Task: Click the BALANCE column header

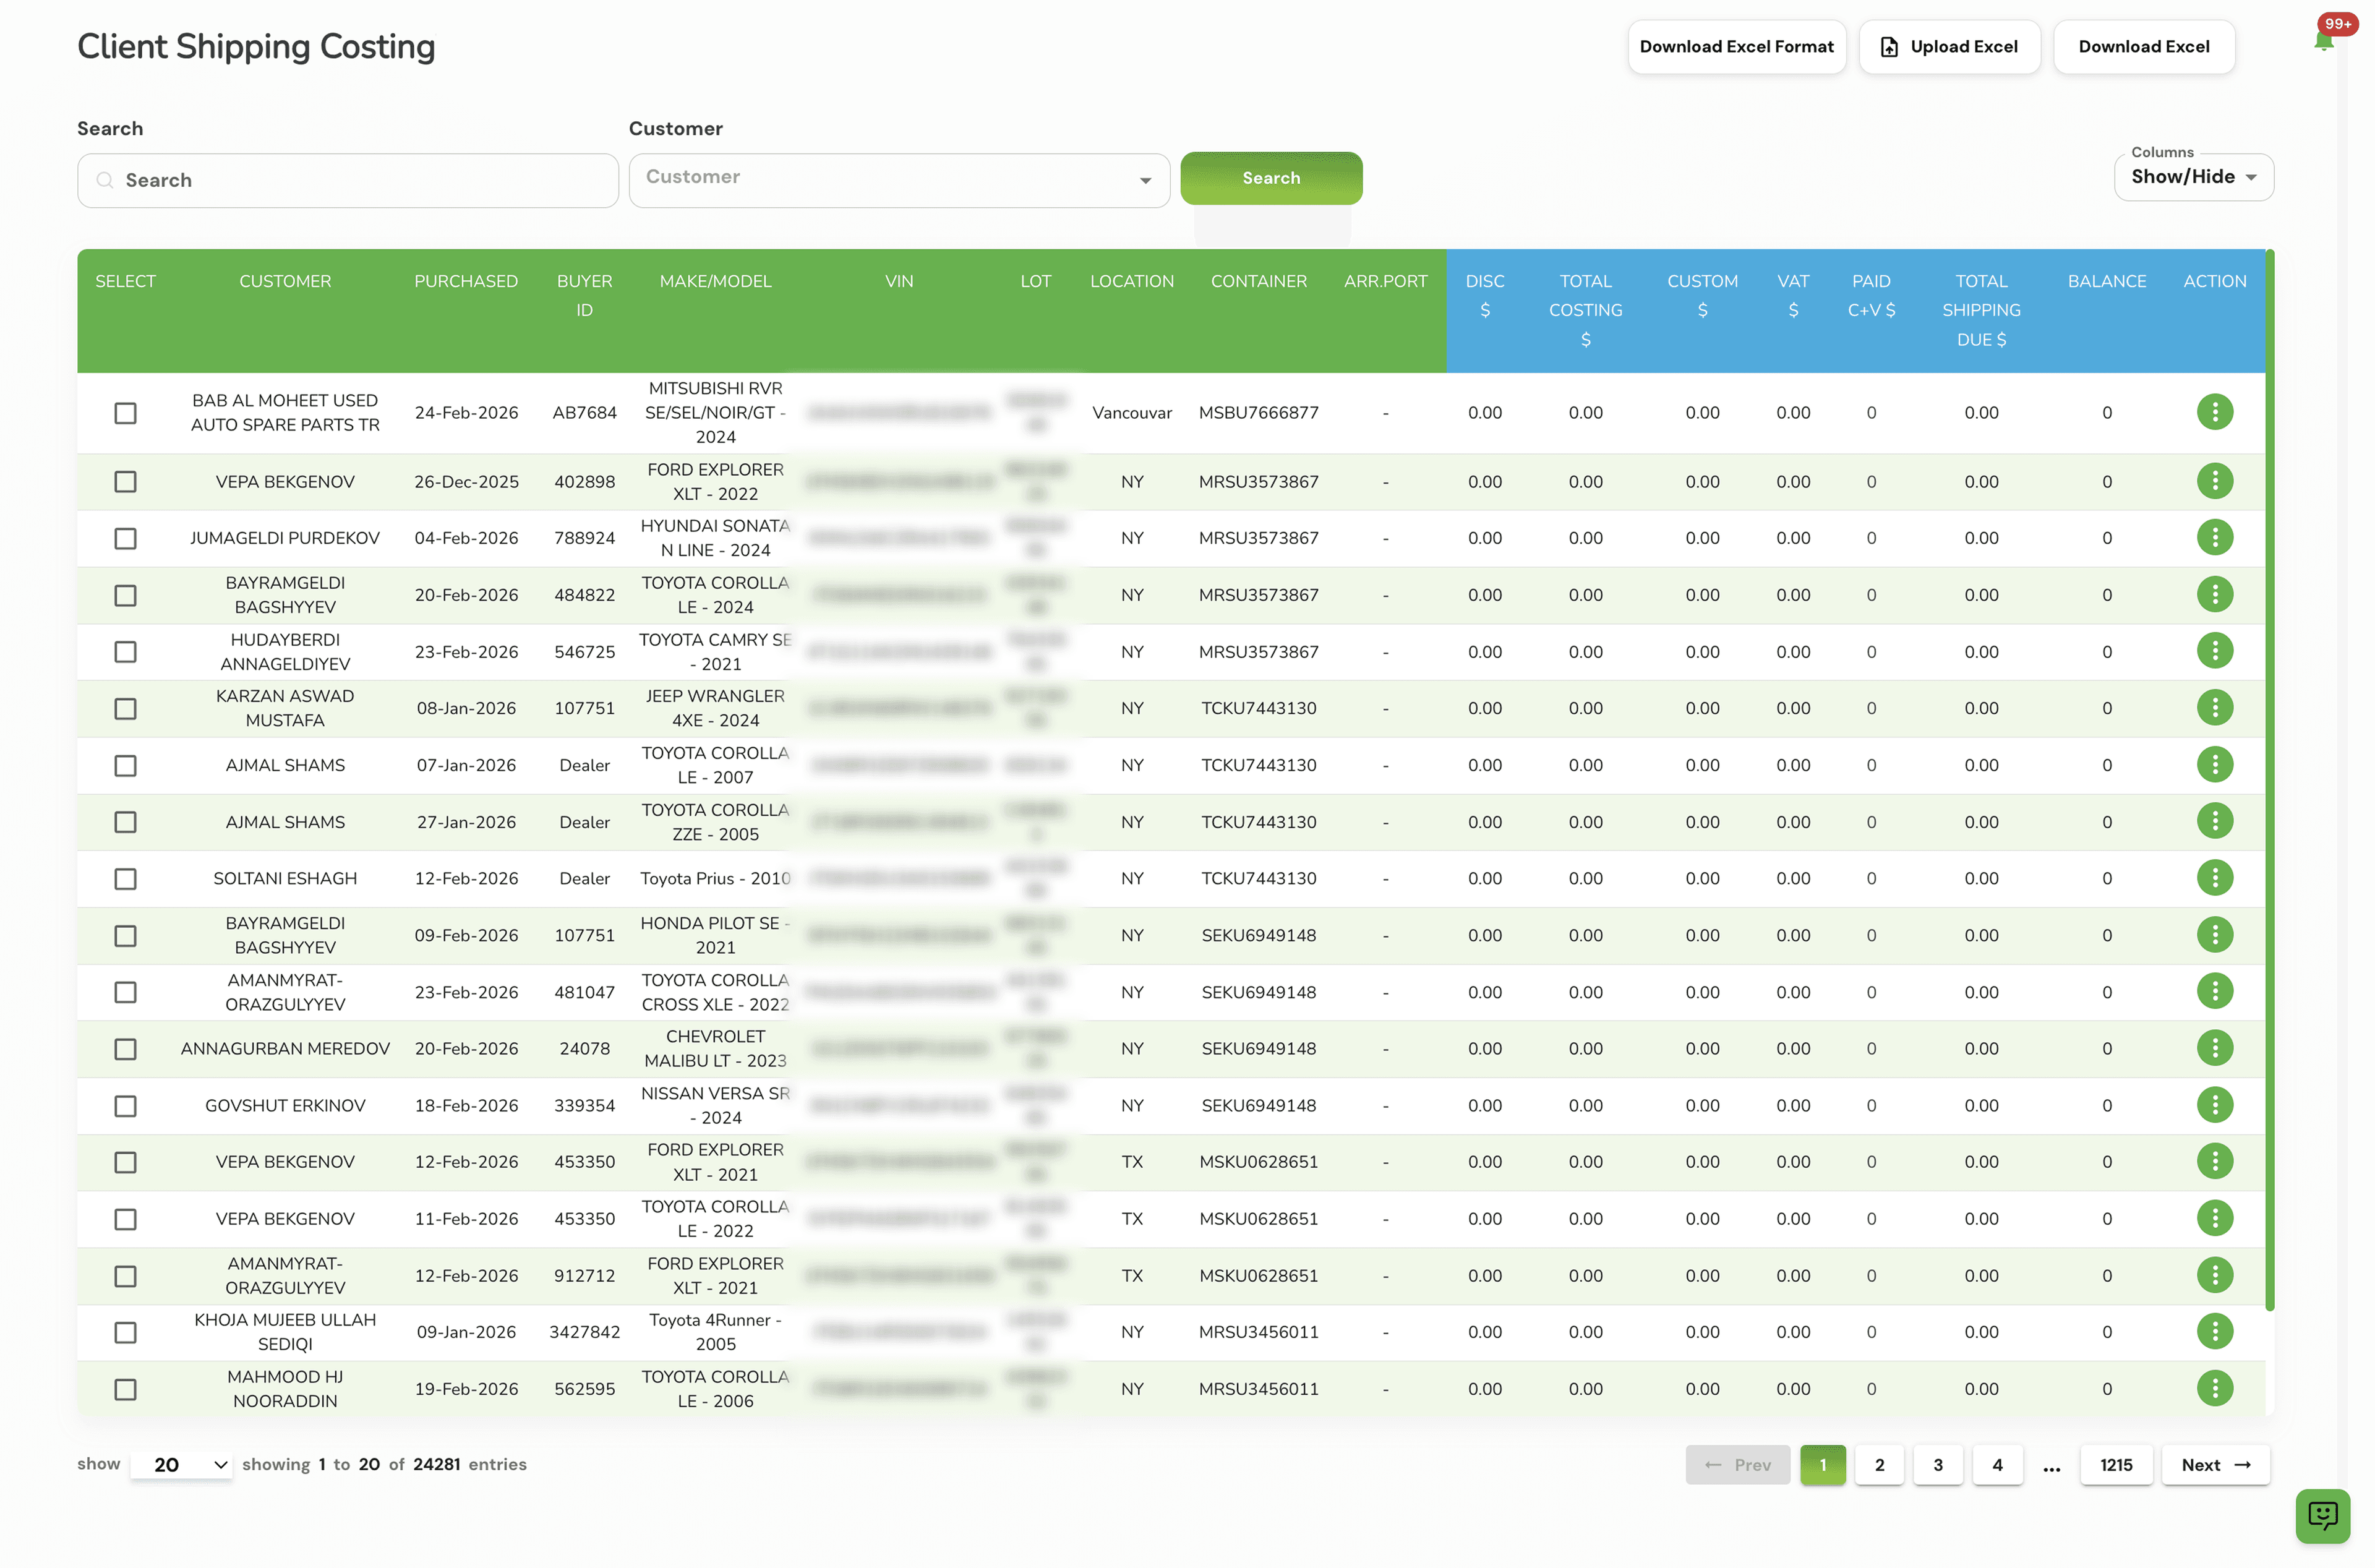Action: coord(2106,282)
